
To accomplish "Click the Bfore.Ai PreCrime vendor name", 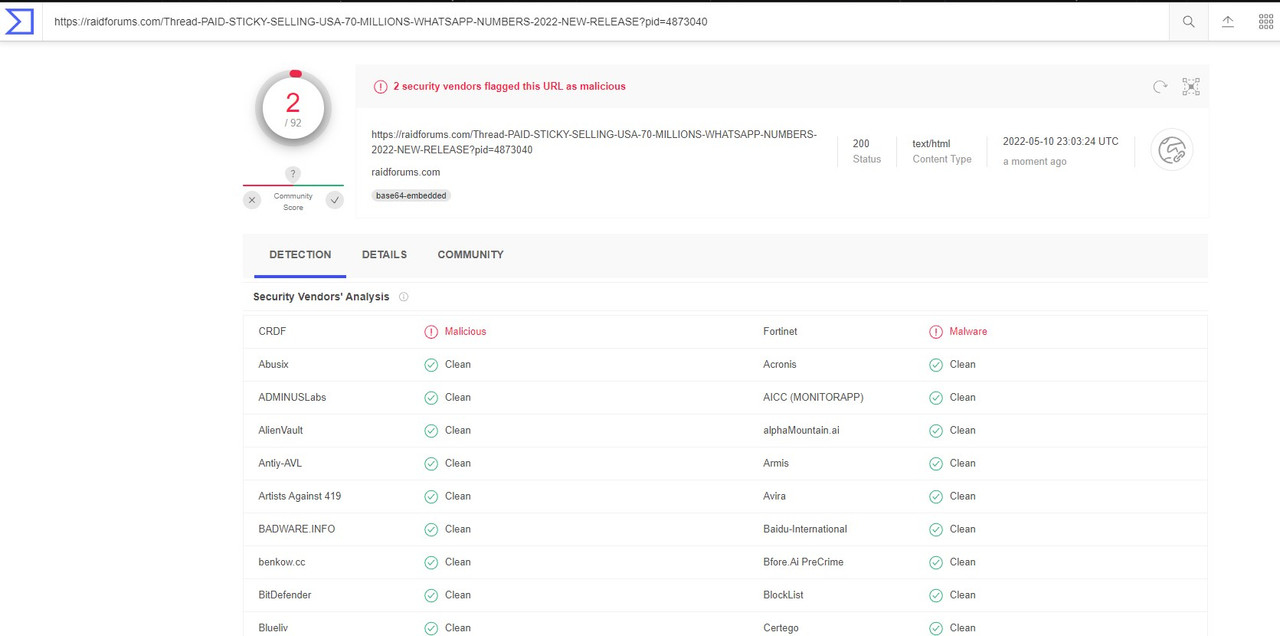I will pyautogui.click(x=803, y=563).
